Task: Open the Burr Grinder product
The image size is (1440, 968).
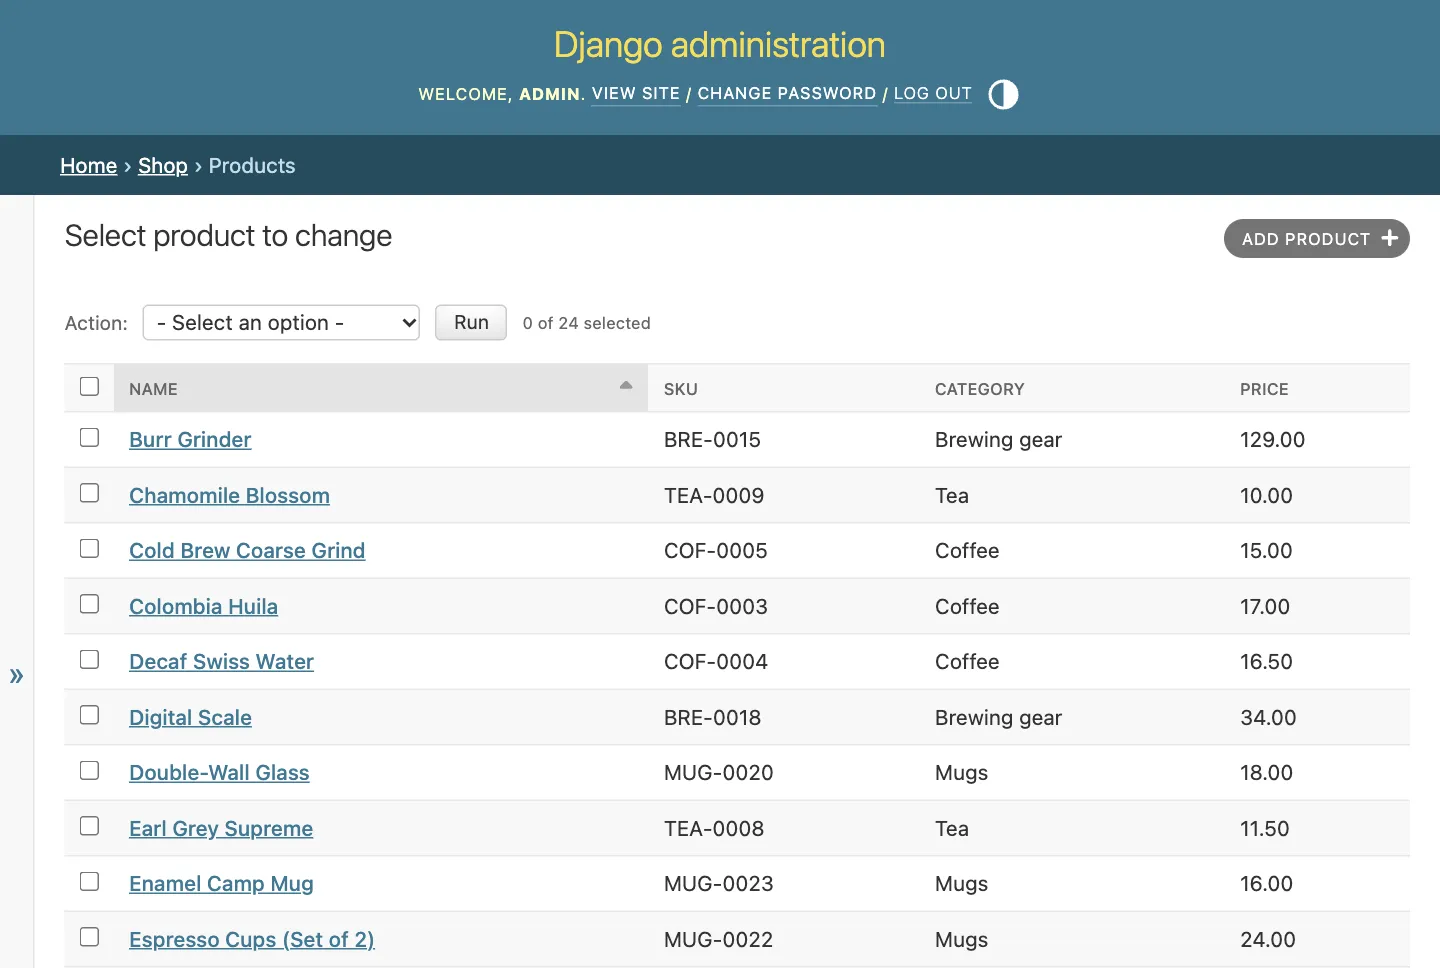Action: pos(190,440)
